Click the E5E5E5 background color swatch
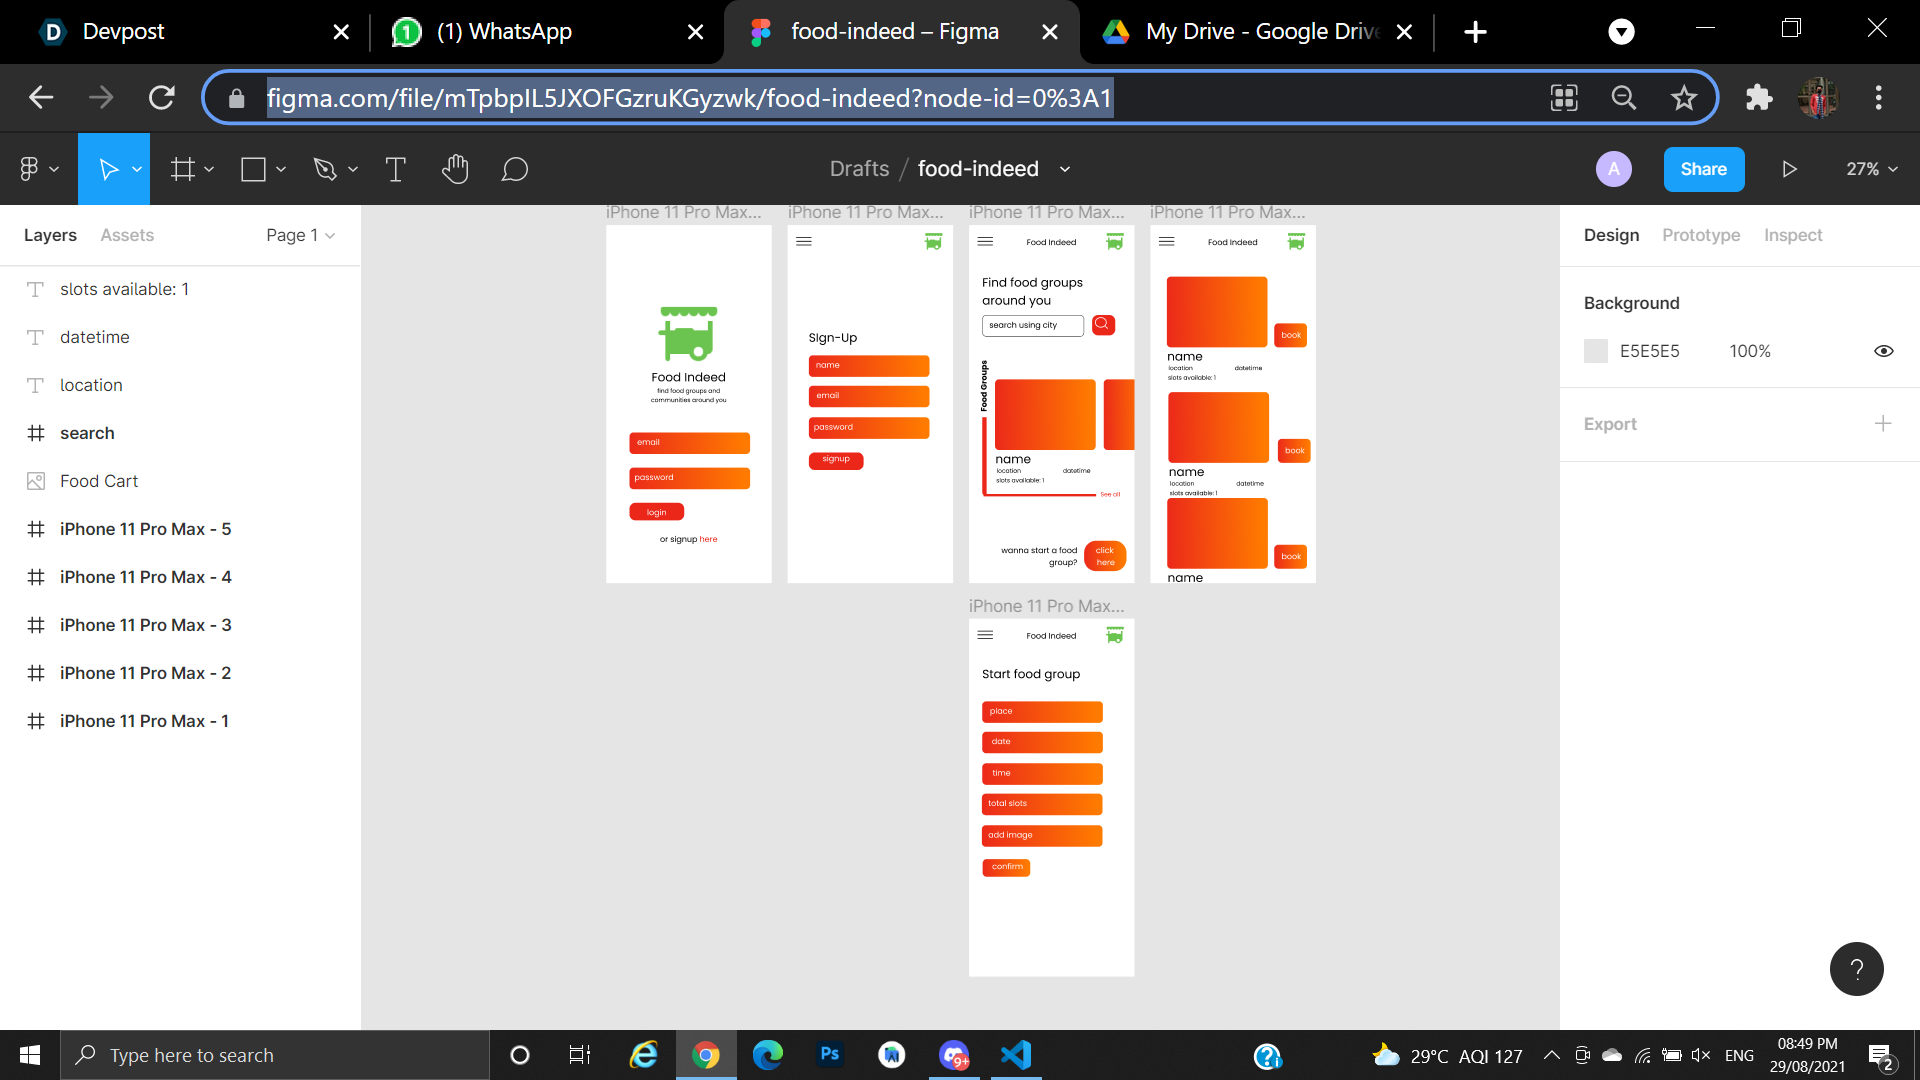This screenshot has width=1920, height=1080. 1596,351
